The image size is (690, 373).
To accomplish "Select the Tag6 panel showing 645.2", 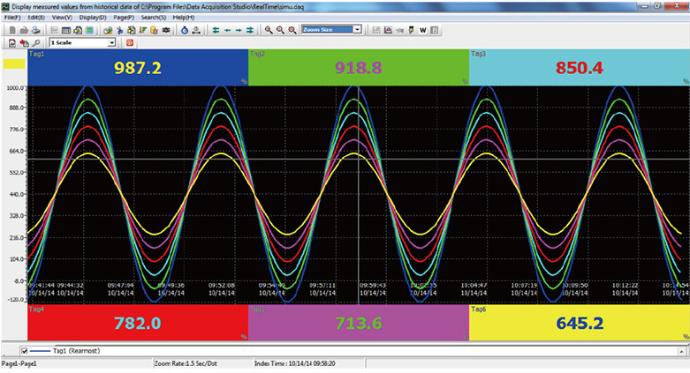I will pos(579,323).
